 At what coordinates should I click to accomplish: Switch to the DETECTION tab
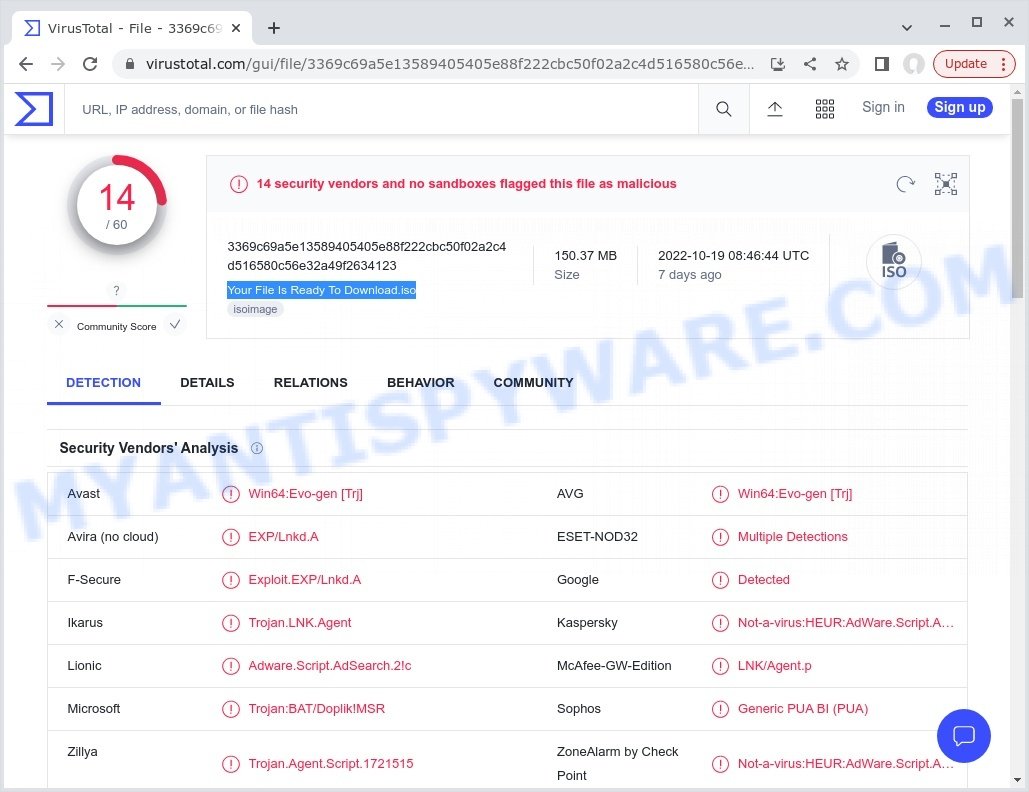pos(103,383)
